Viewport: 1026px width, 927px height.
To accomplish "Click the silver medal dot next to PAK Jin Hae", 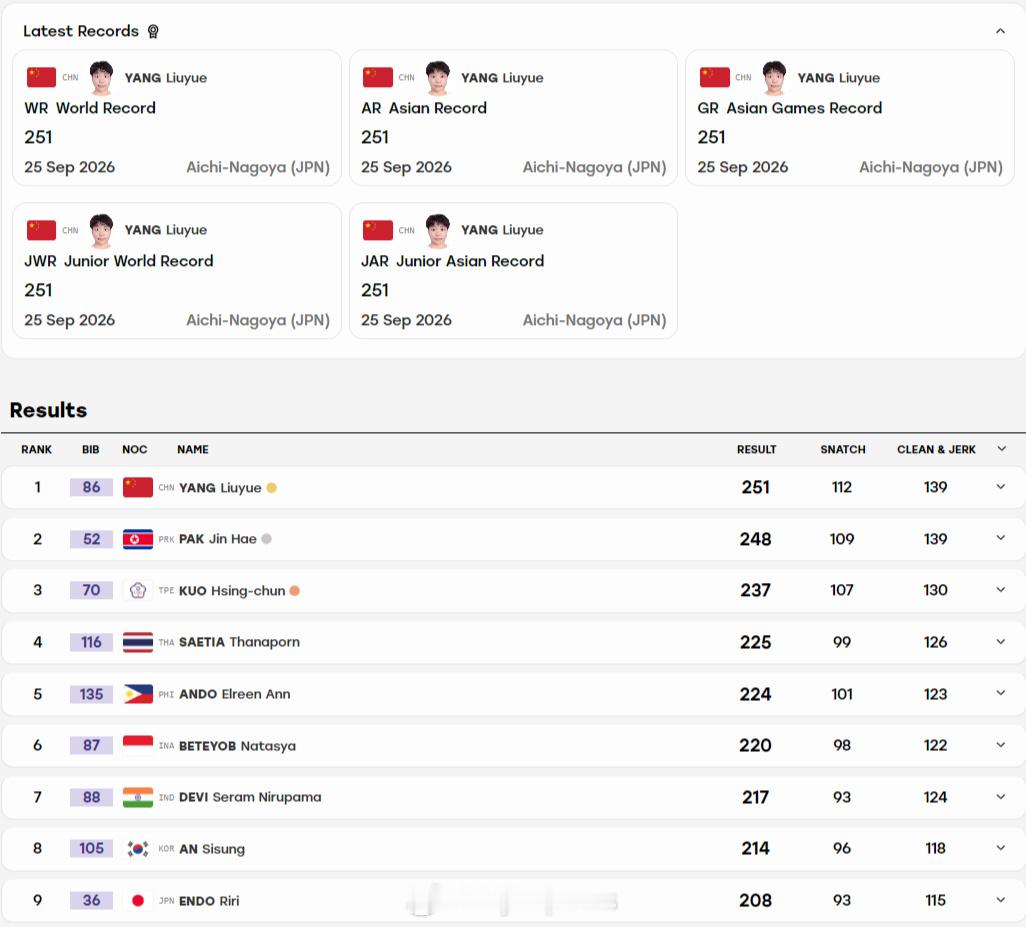I will [x=266, y=539].
